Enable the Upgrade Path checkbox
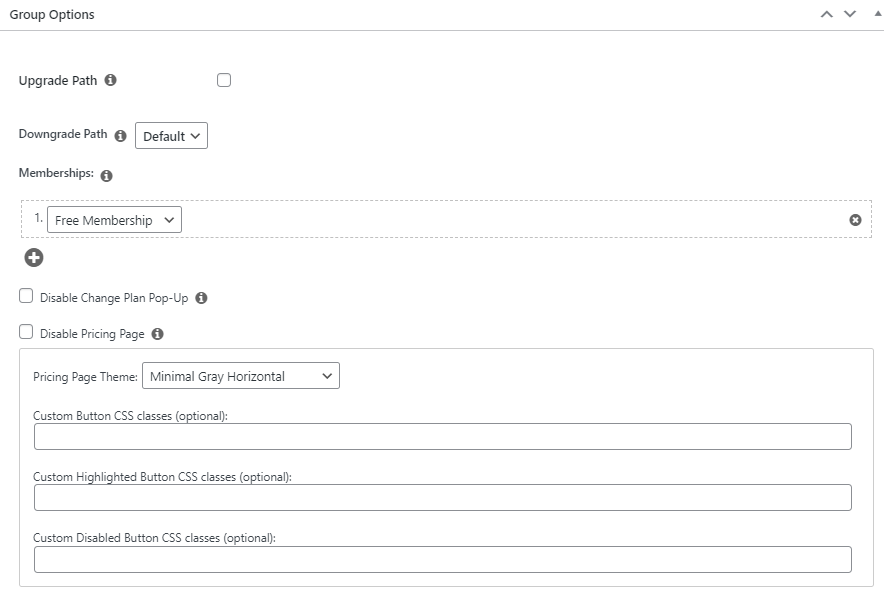 tap(224, 80)
